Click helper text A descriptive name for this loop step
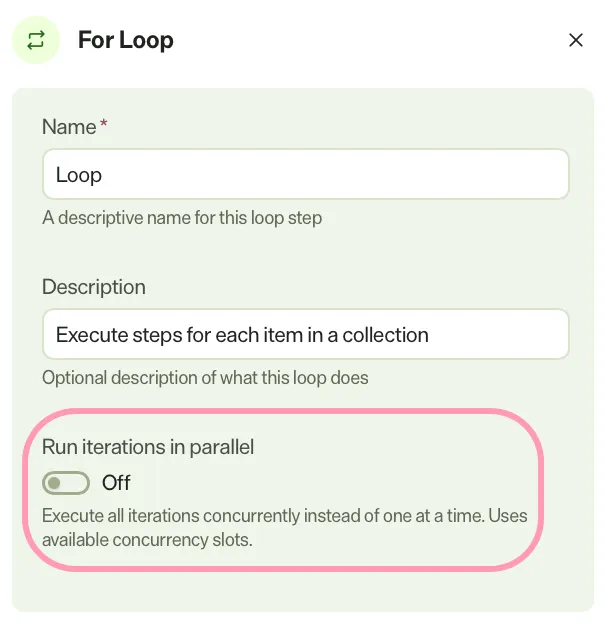The width and height of the screenshot is (606, 634). click(x=182, y=218)
